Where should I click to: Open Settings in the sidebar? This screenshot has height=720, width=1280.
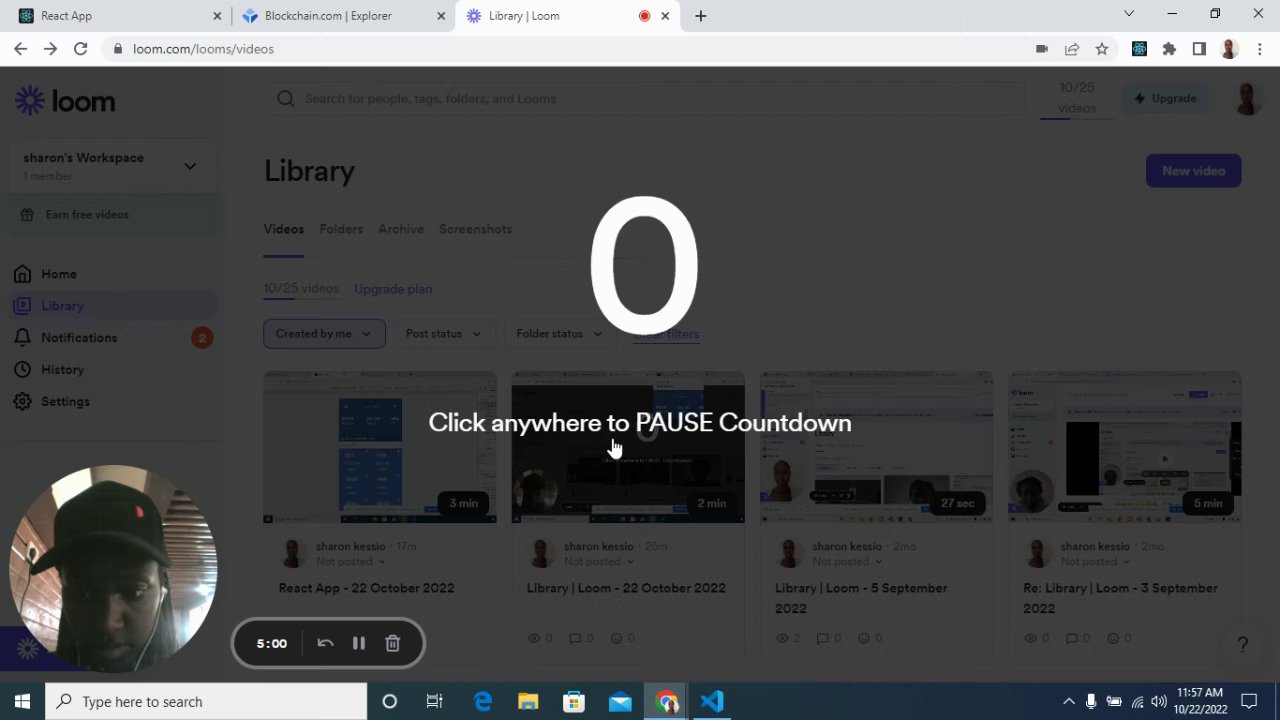(65, 402)
